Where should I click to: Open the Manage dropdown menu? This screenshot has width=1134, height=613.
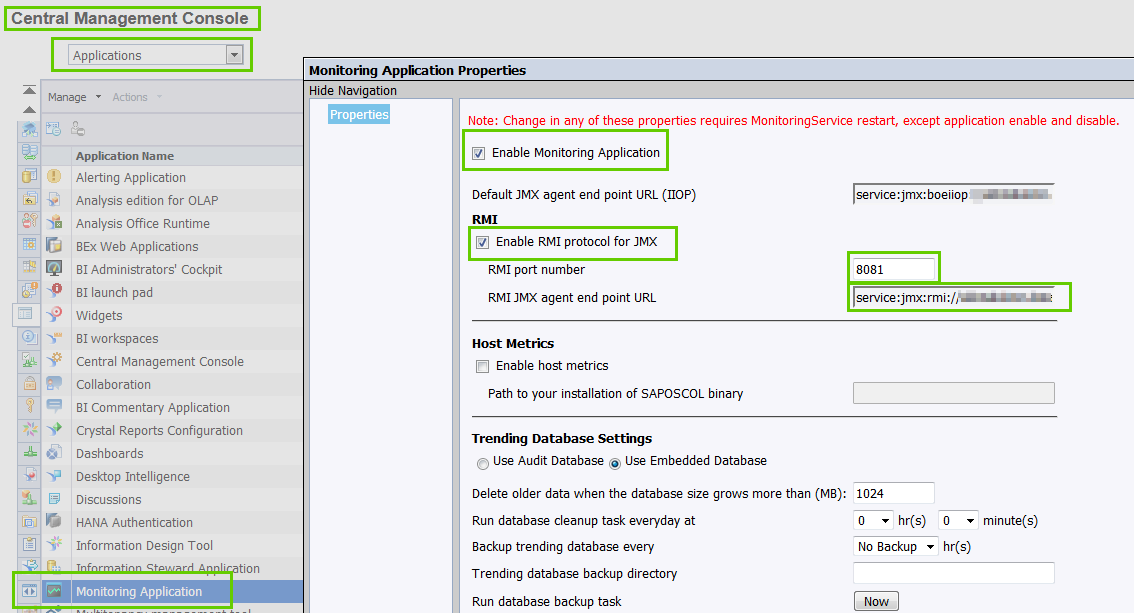74,97
